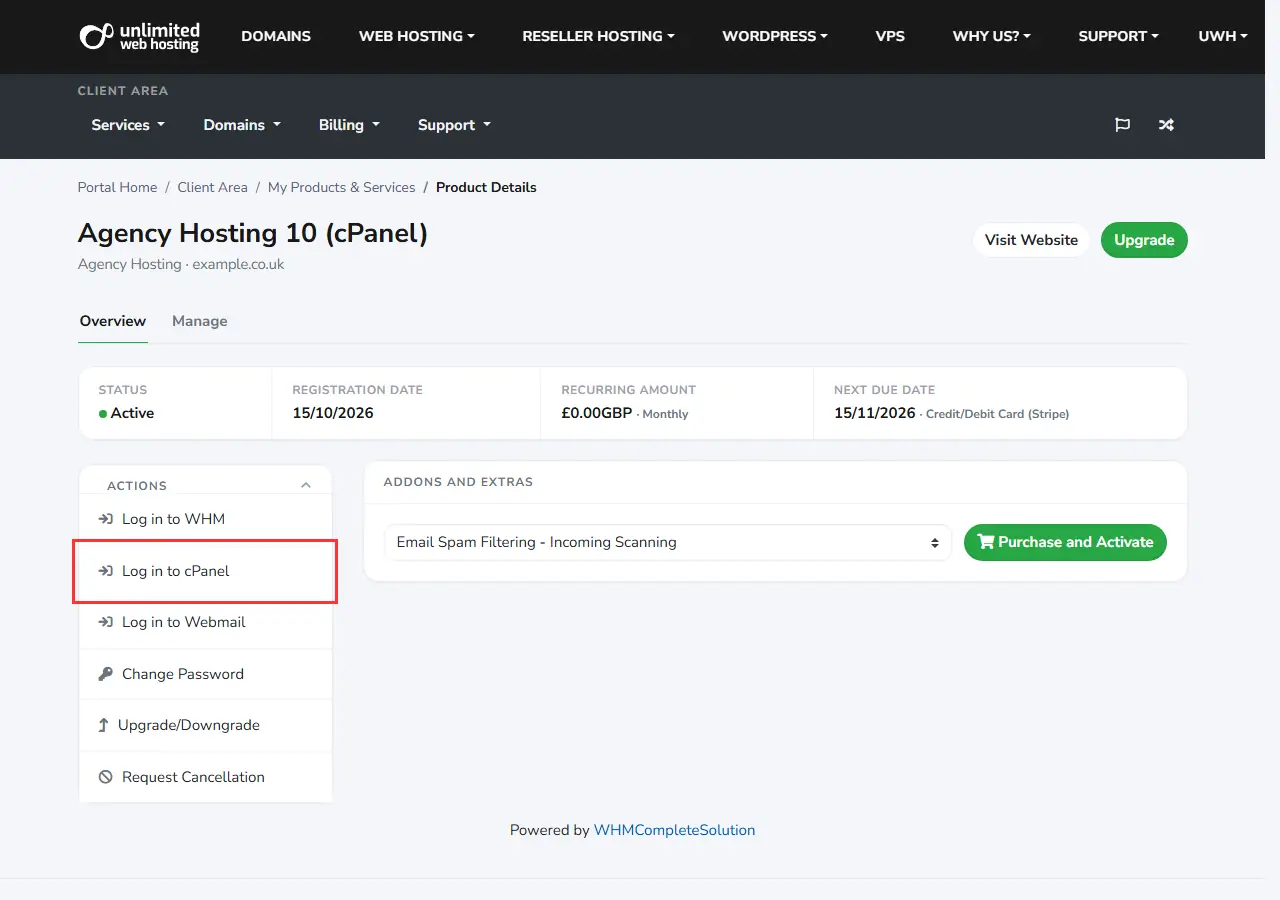
Task: Click the green Upgrade button
Action: 1144,240
